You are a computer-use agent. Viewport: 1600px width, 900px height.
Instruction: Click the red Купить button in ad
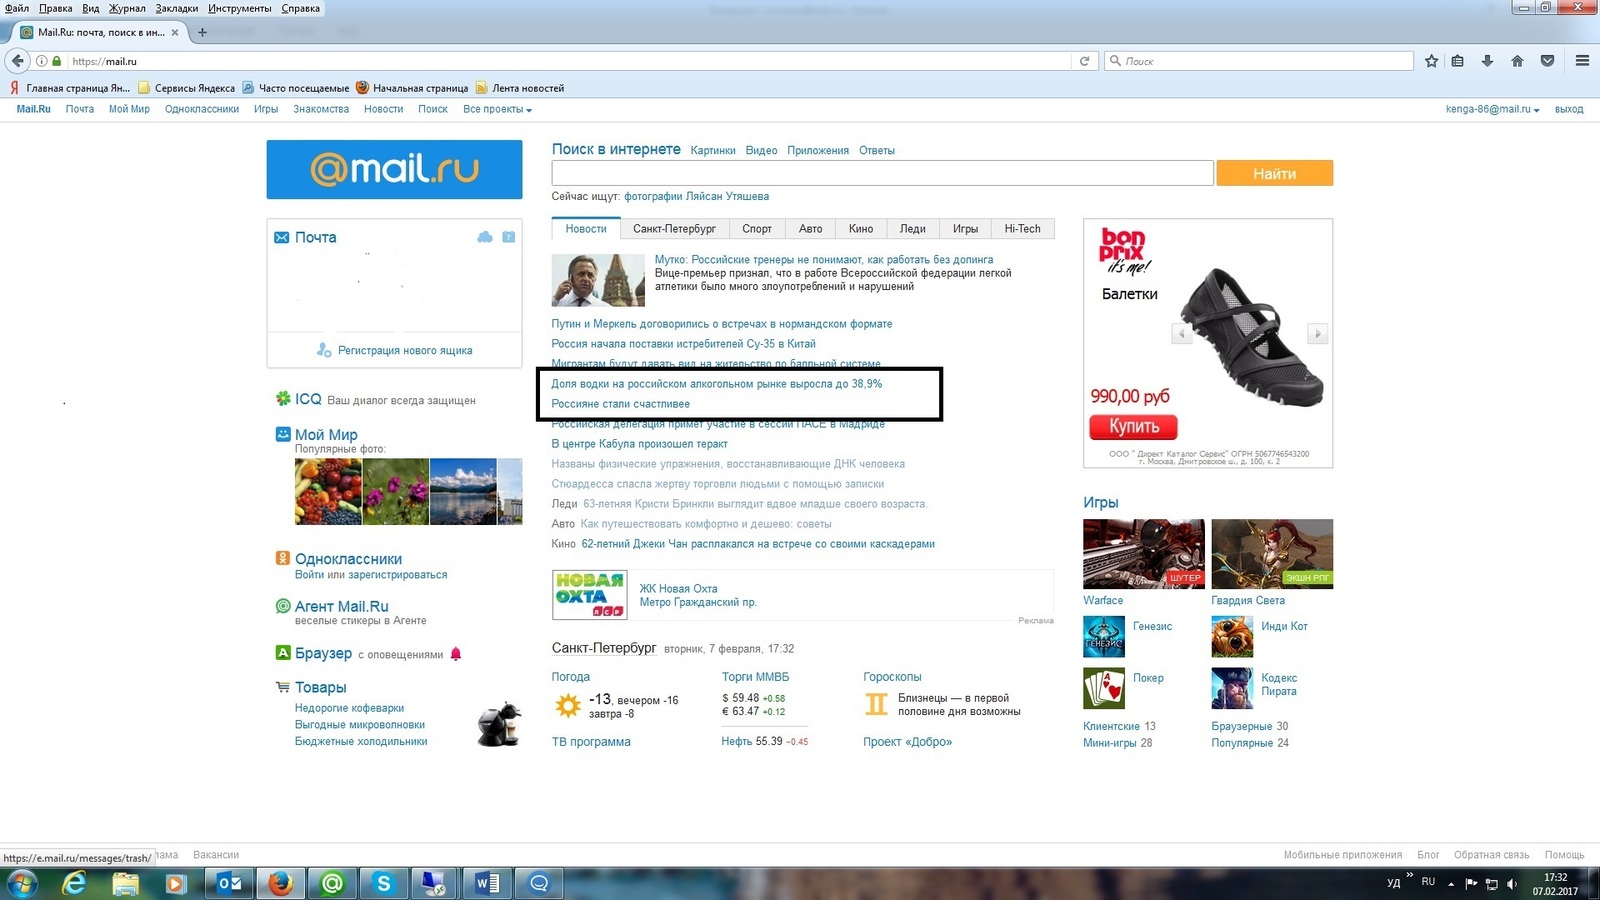point(1133,427)
